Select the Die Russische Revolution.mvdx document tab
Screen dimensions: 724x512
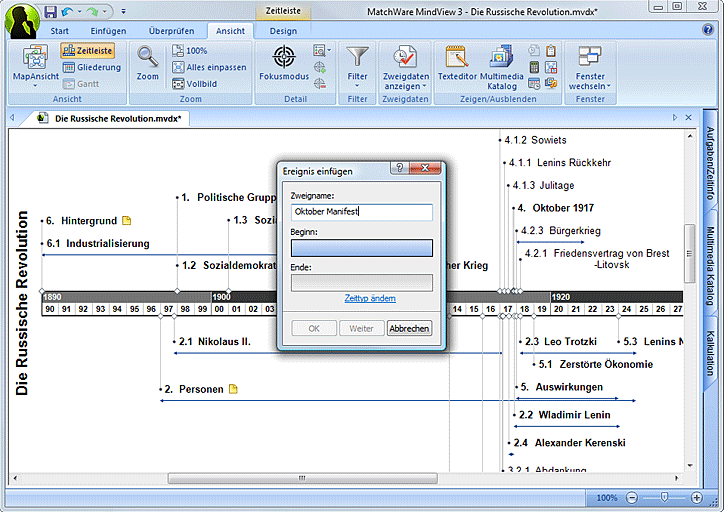click(118, 119)
